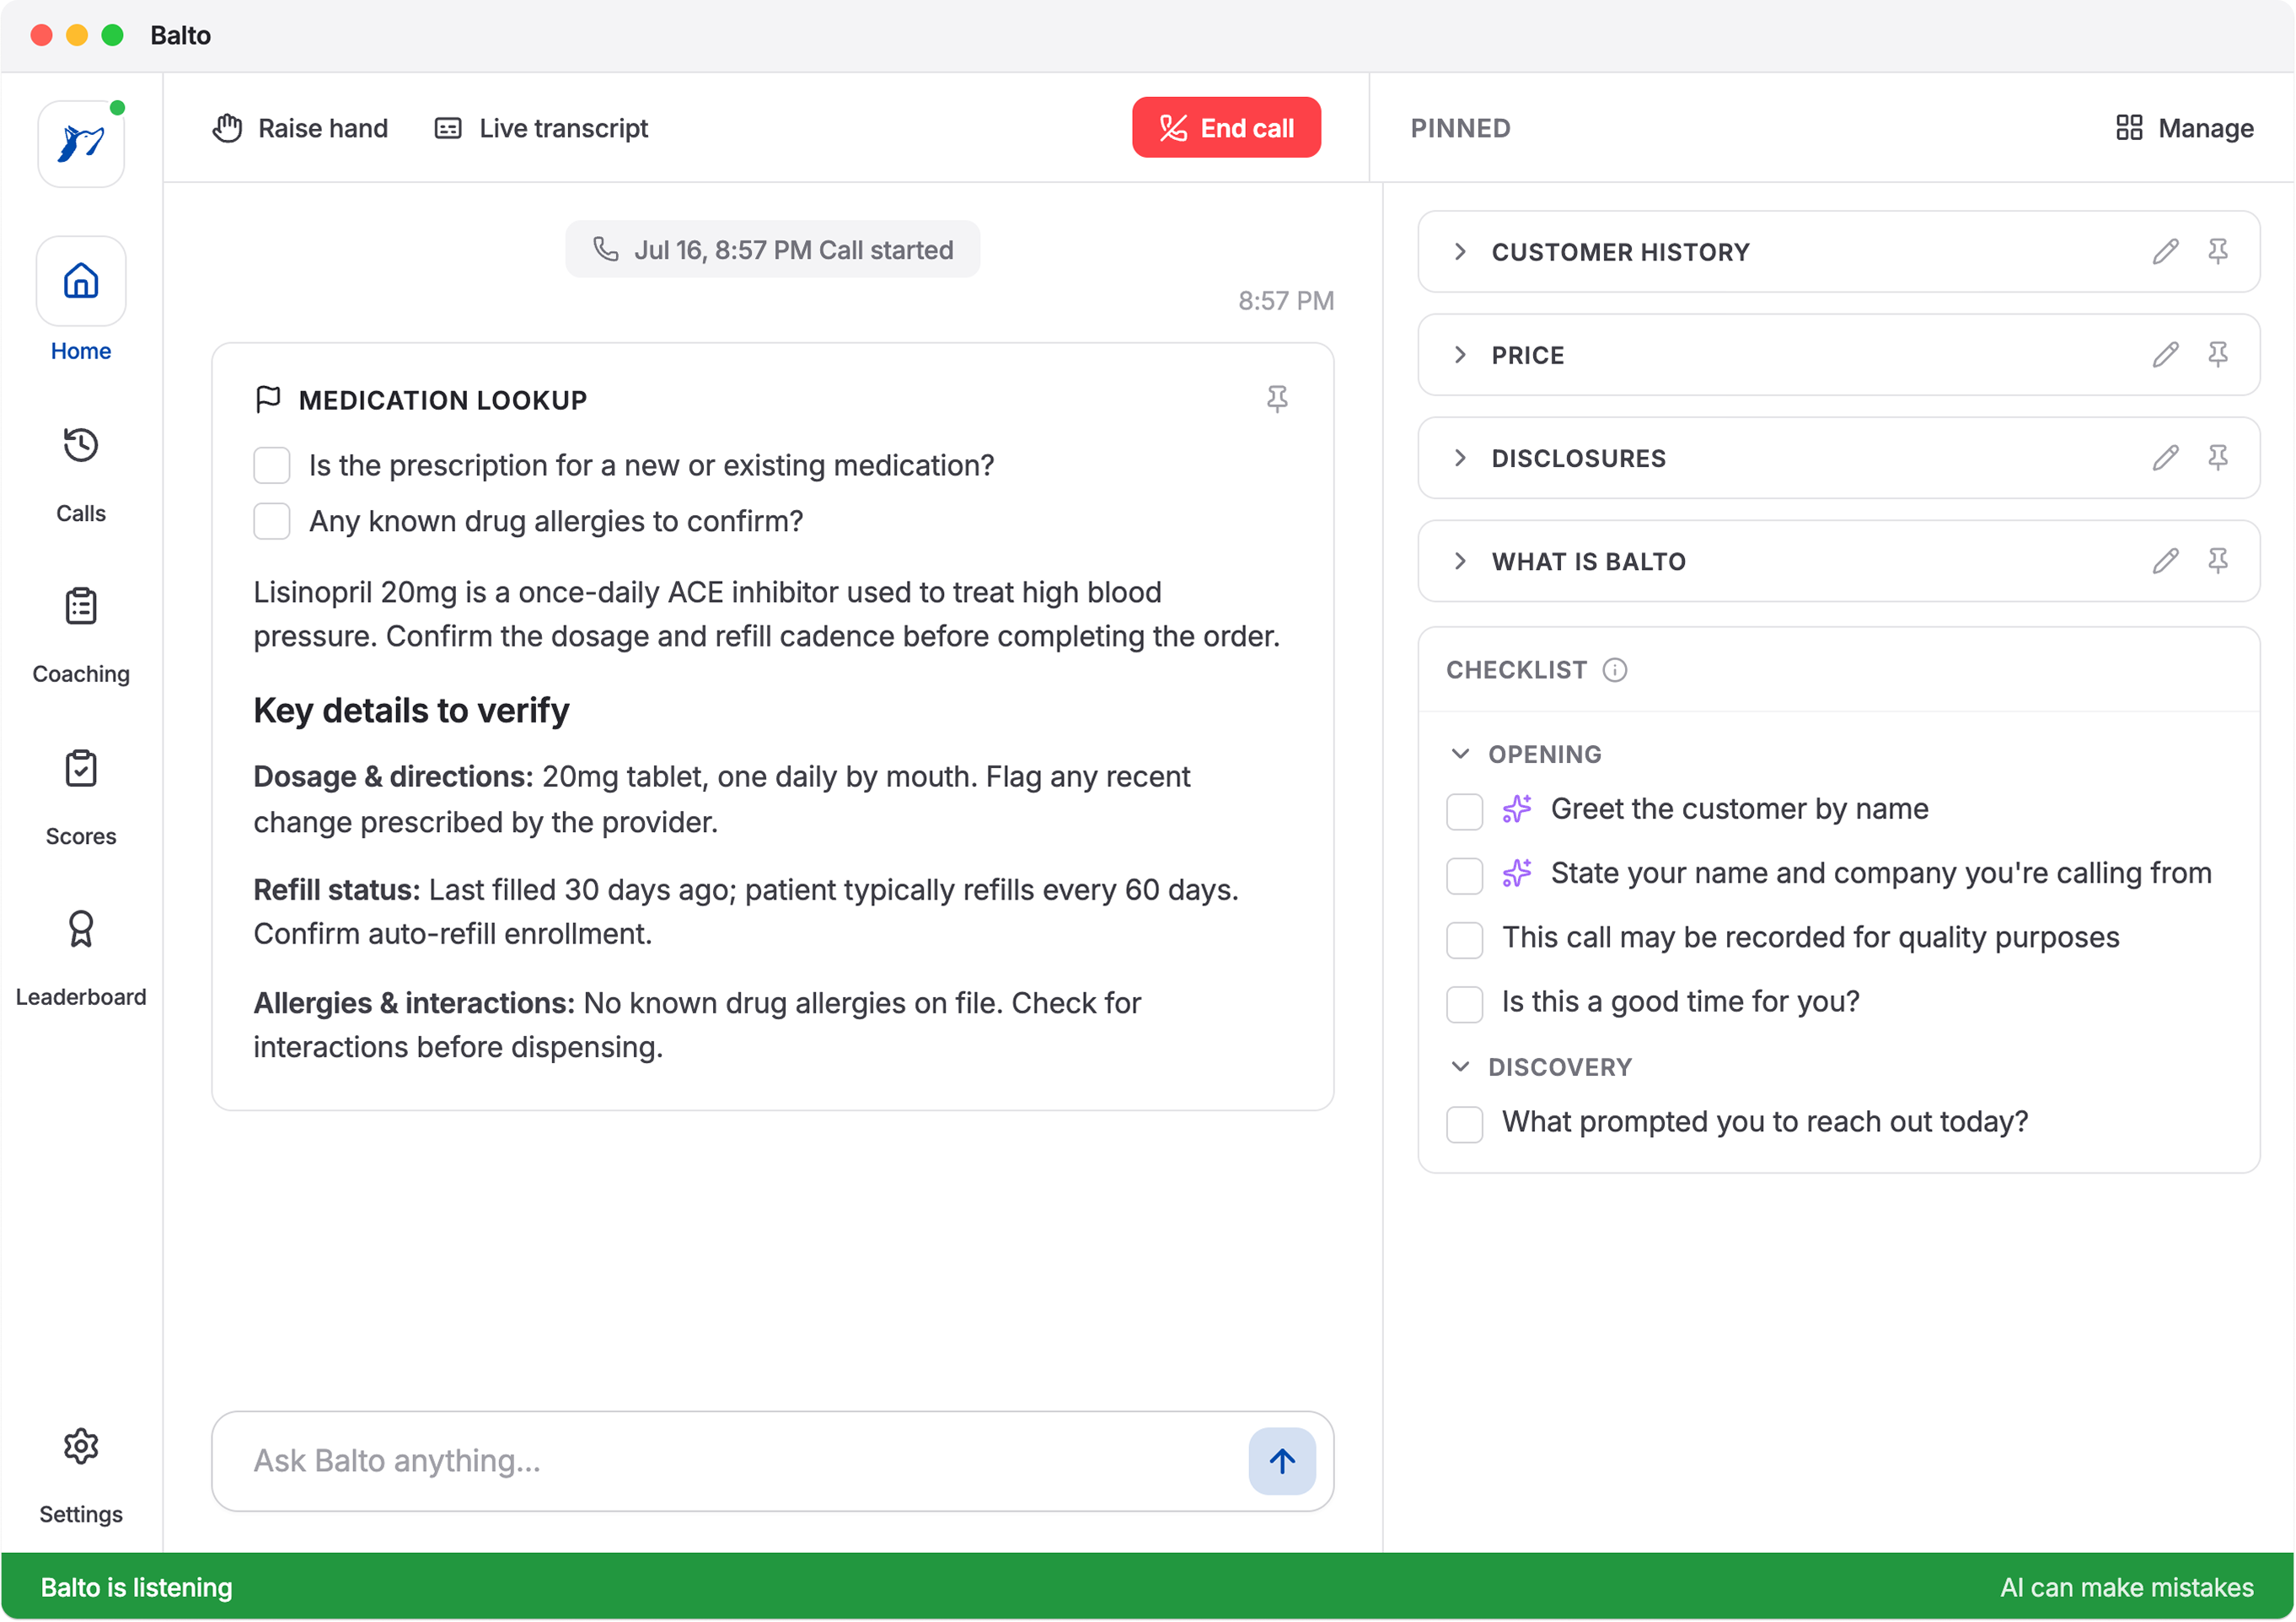2296x1622 pixels.
Task: Pin the Medication Lookup card
Action: [x=1277, y=399]
